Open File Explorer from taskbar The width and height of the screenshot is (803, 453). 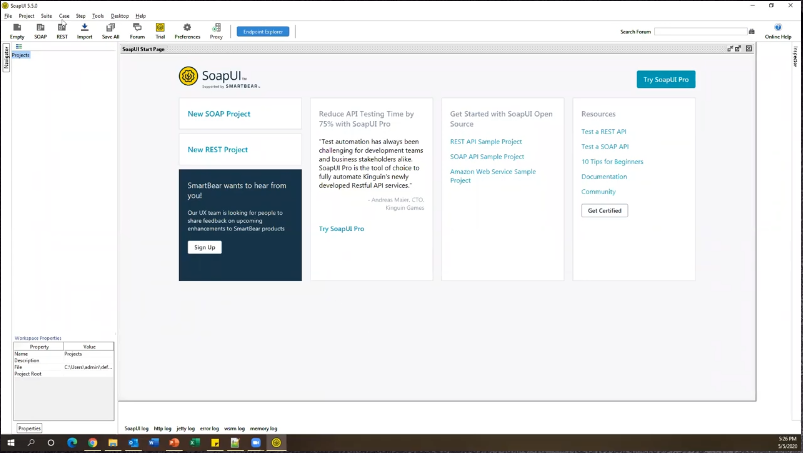[x=113, y=443]
